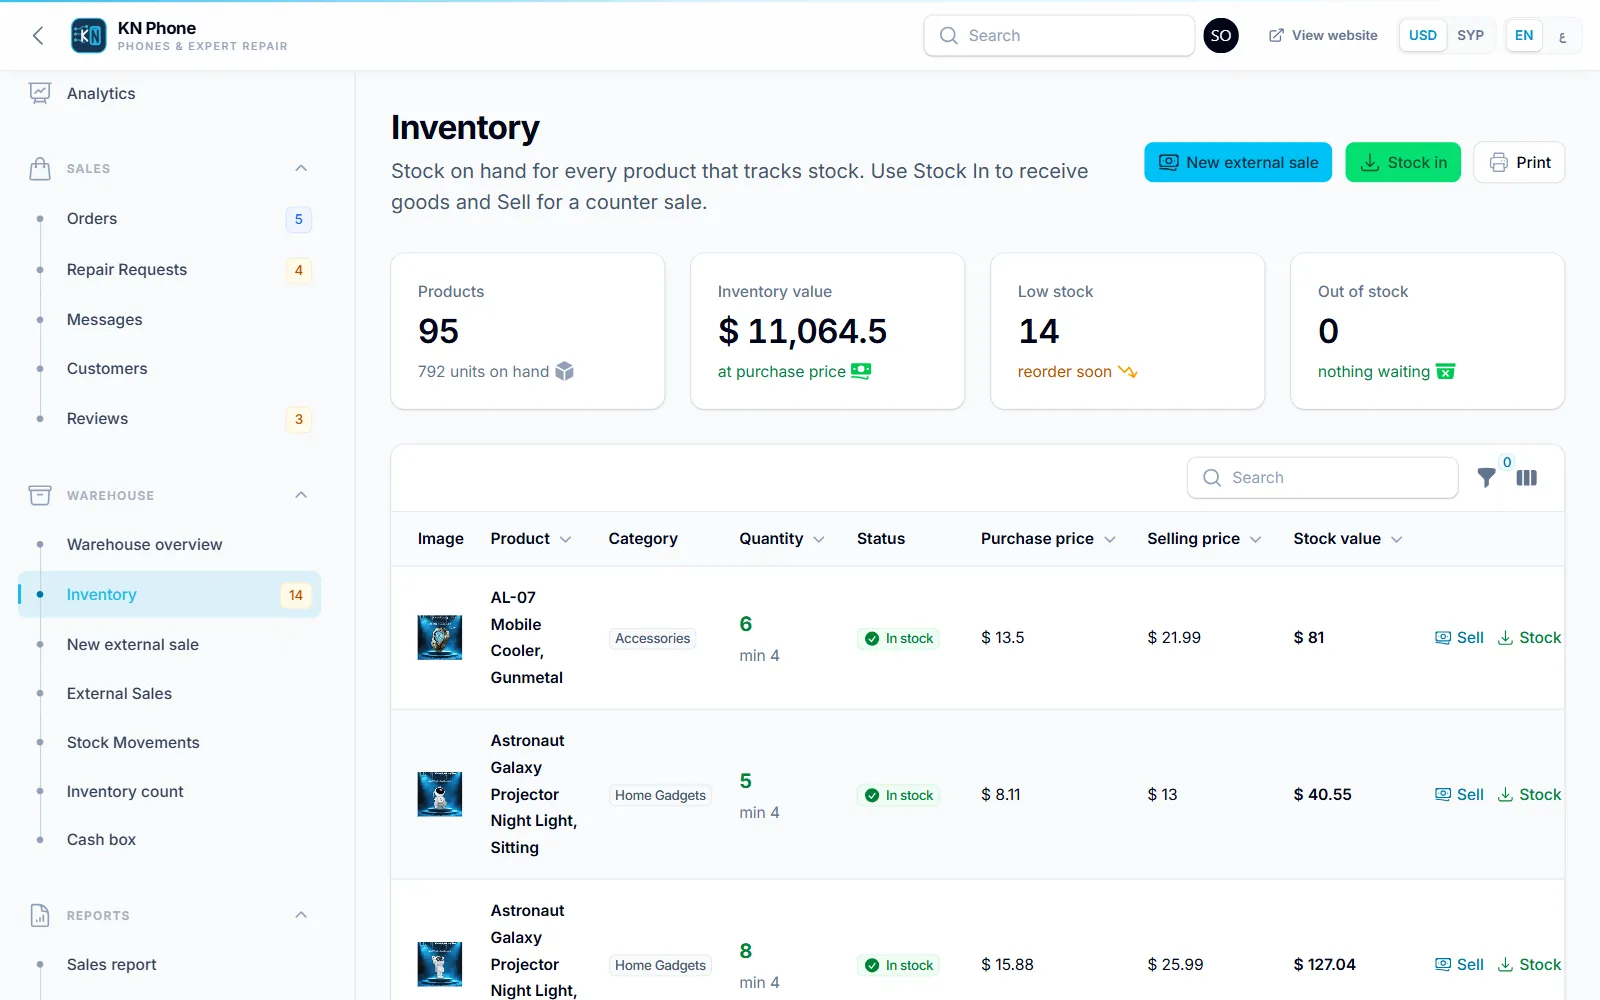Click AL-07 Mobile Cooler product thumbnail
Viewport: 1600px width, 1000px height.
point(440,638)
